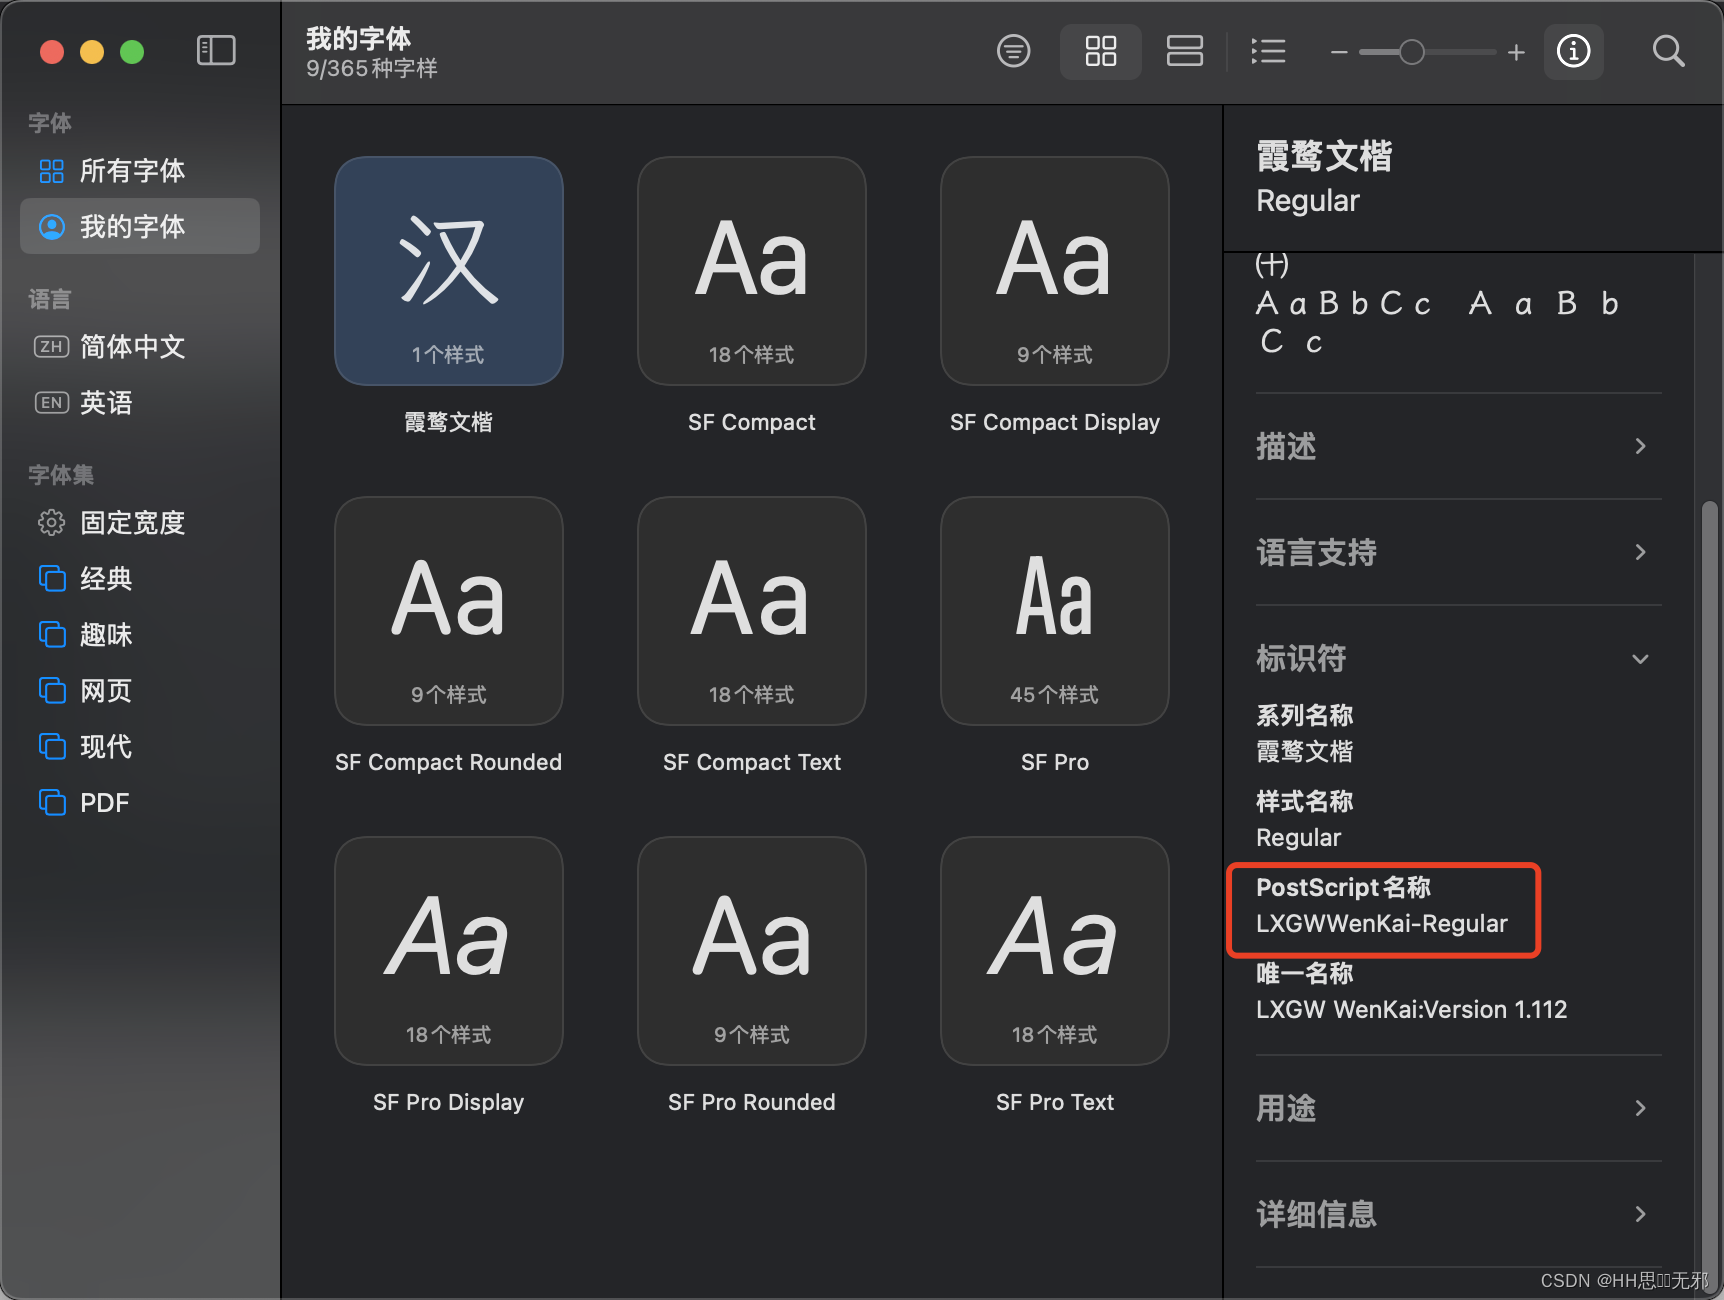Click the 我的字体 person icon
Image resolution: width=1724 pixels, height=1300 pixels.
pyautogui.click(x=52, y=227)
